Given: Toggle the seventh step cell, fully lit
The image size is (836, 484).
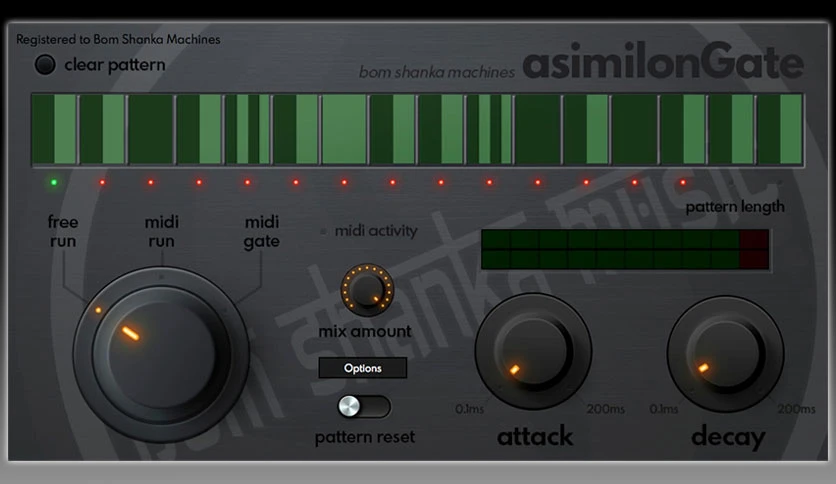Looking at the screenshot, I should click(344, 129).
